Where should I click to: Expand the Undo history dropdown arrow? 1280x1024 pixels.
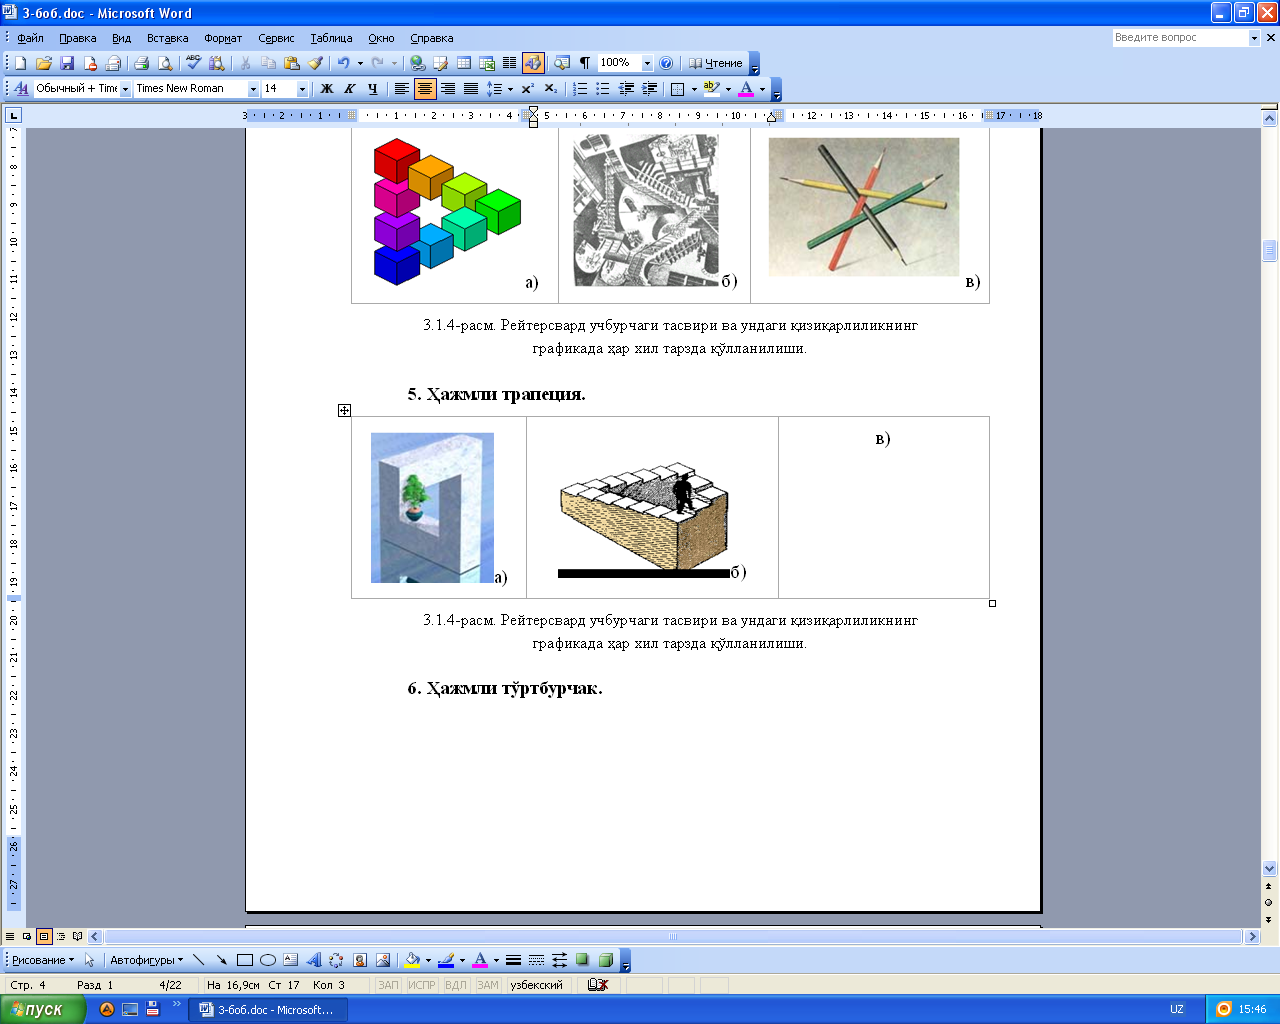tap(360, 63)
